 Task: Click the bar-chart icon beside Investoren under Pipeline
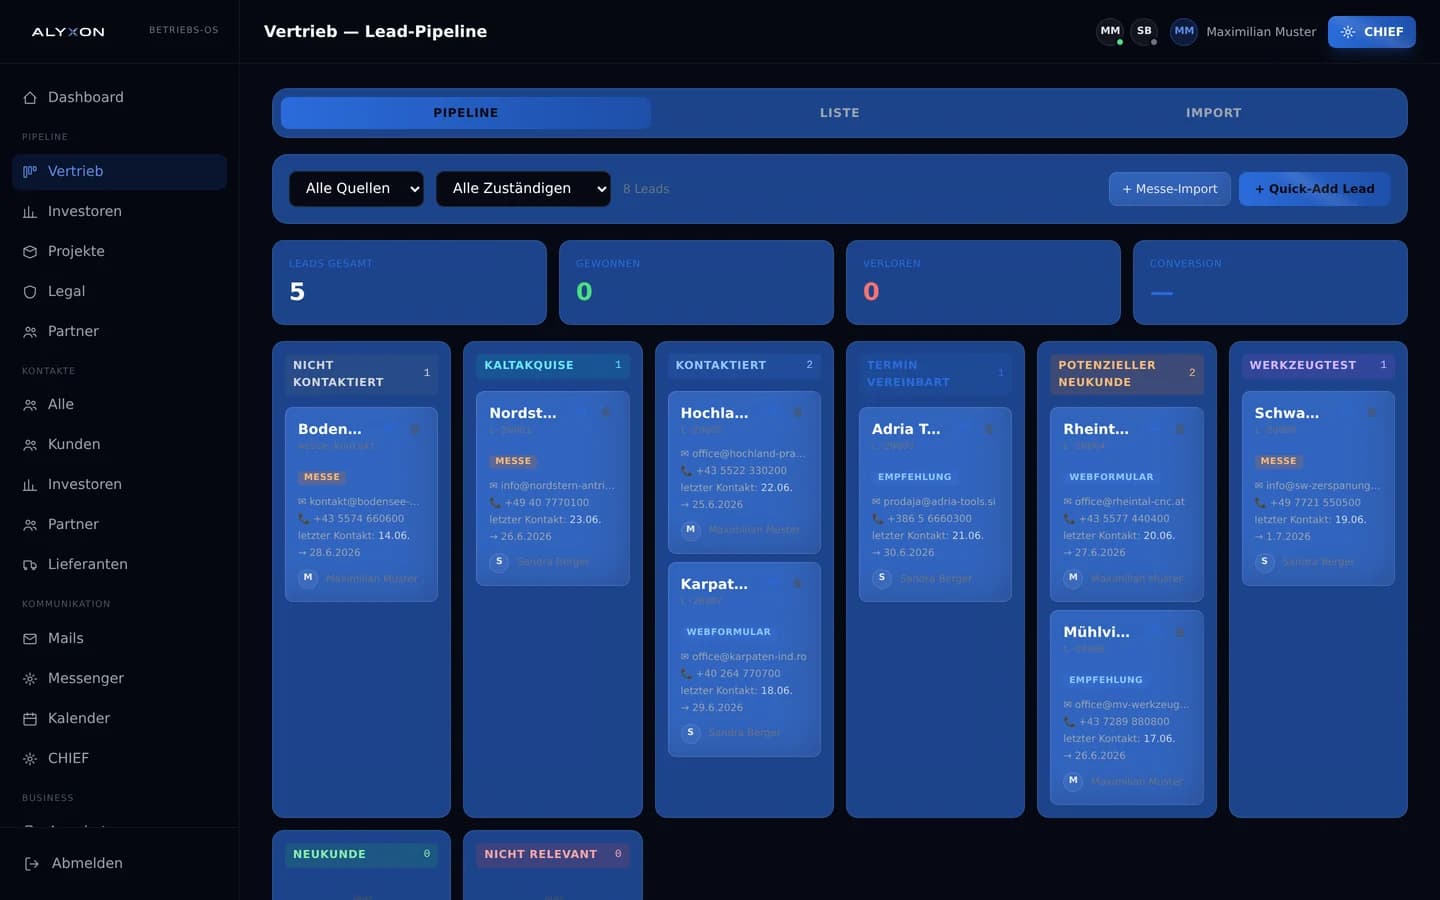pos(30,212)
